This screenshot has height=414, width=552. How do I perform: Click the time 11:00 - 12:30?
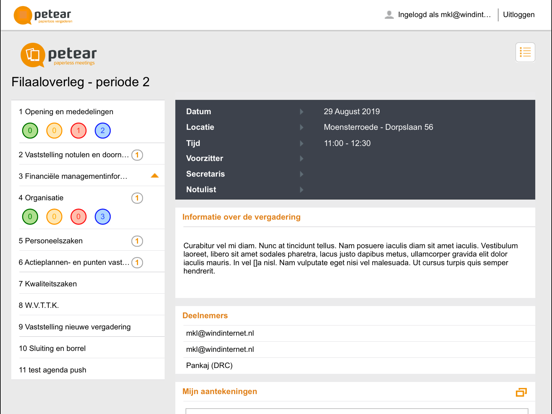(347, 143)
